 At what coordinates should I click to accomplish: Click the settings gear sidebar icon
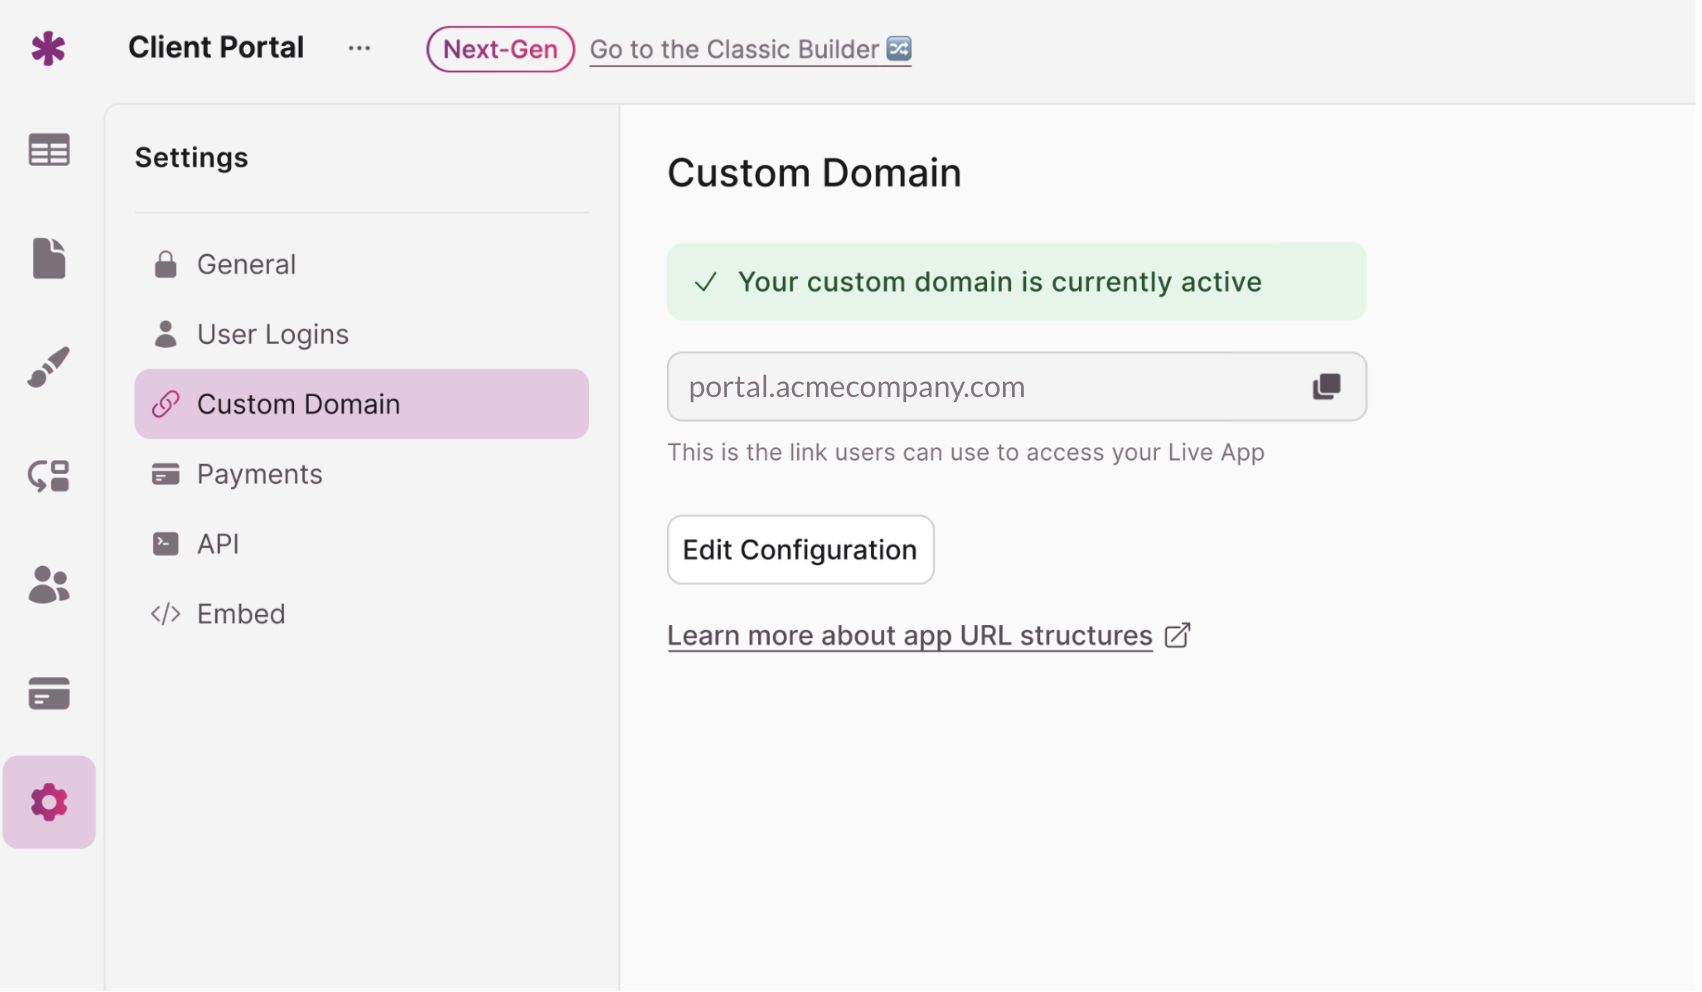(x=48, y=802)
